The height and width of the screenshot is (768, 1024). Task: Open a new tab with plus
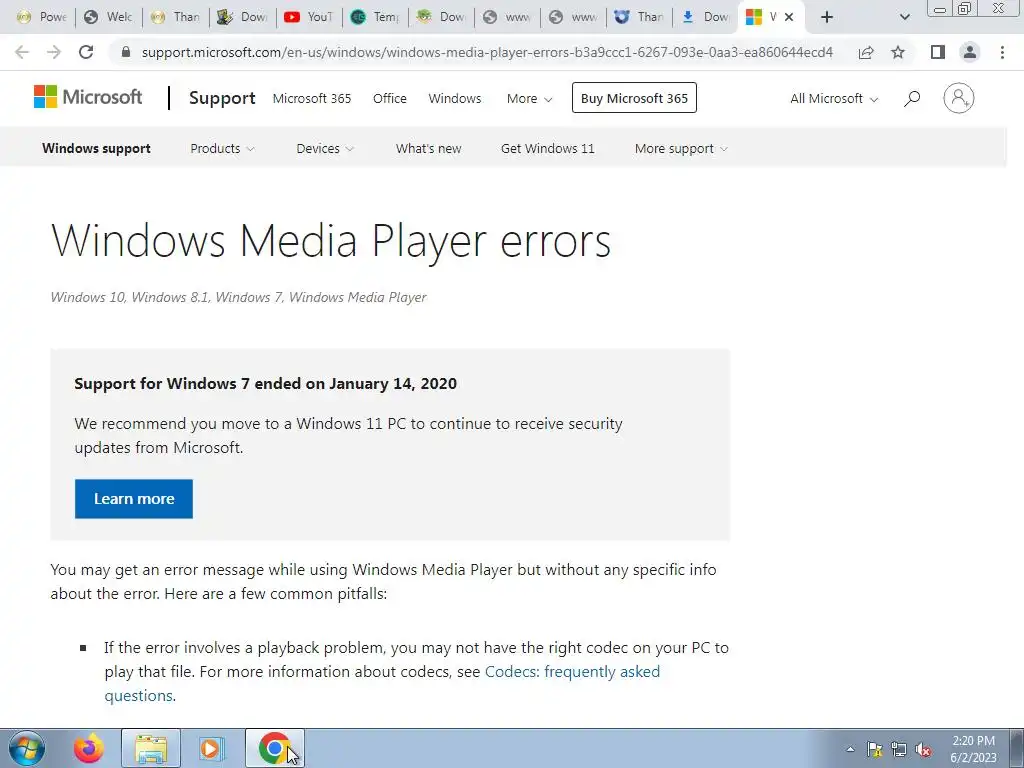pos(827,17)
